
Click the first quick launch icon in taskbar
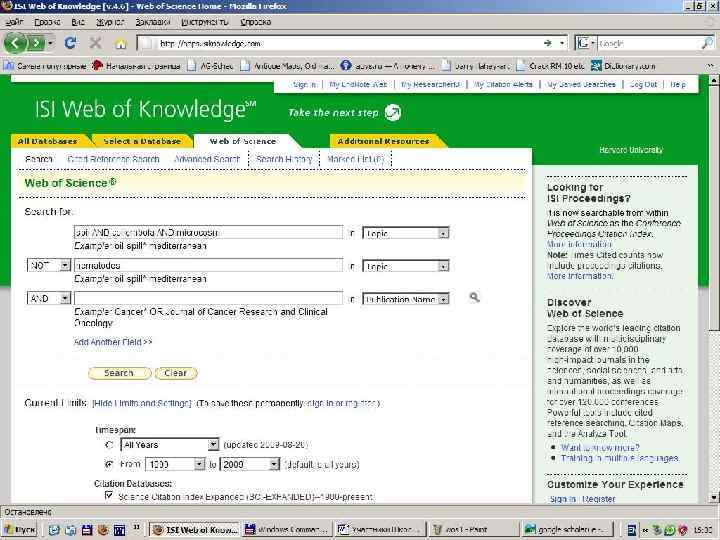54,530
